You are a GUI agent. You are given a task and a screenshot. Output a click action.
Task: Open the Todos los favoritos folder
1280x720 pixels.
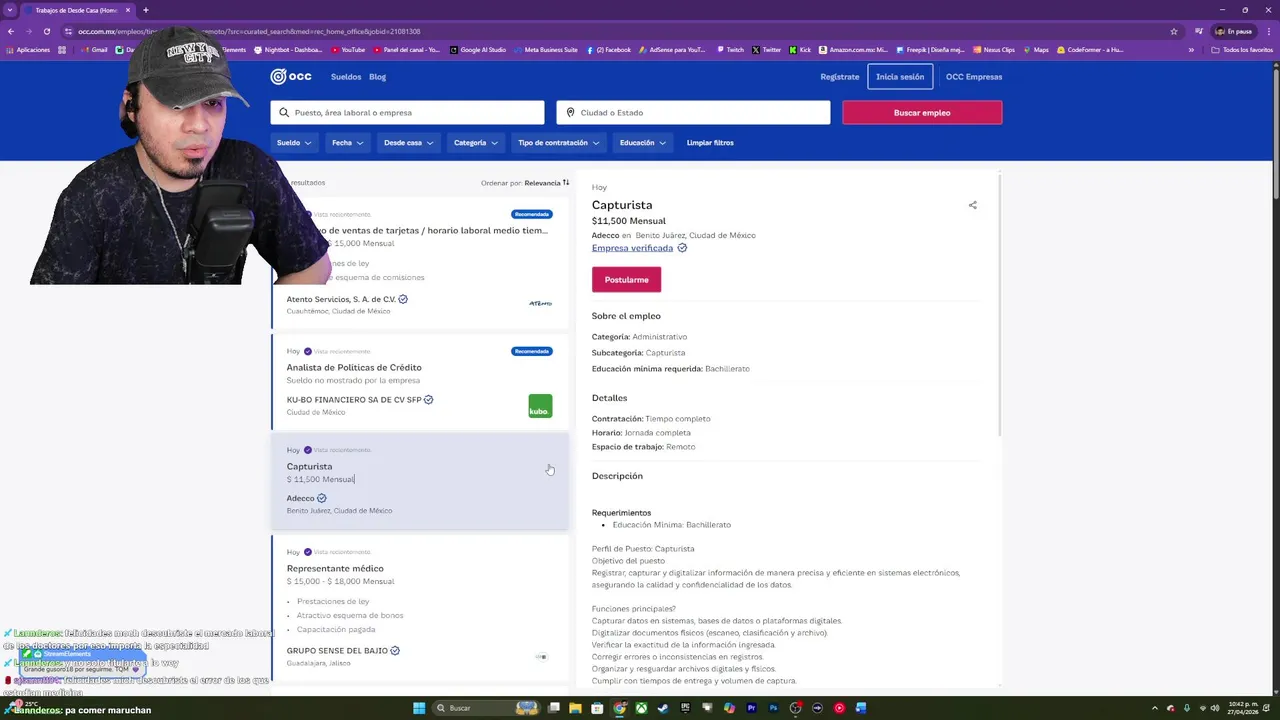[1242, 49]
